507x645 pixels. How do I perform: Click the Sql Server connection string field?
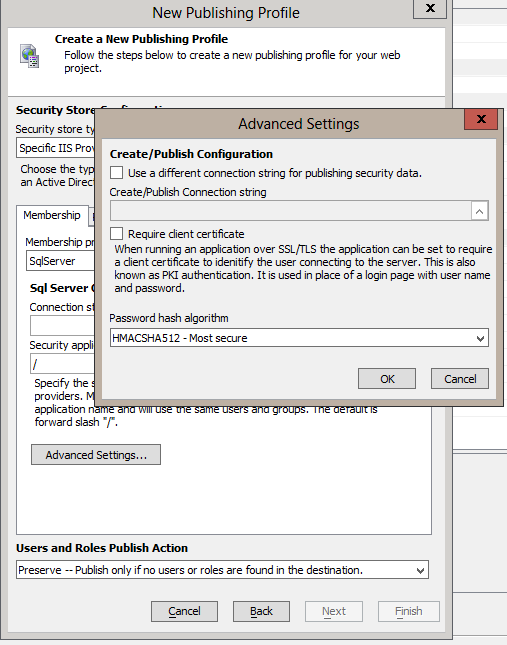coord(63,326)
